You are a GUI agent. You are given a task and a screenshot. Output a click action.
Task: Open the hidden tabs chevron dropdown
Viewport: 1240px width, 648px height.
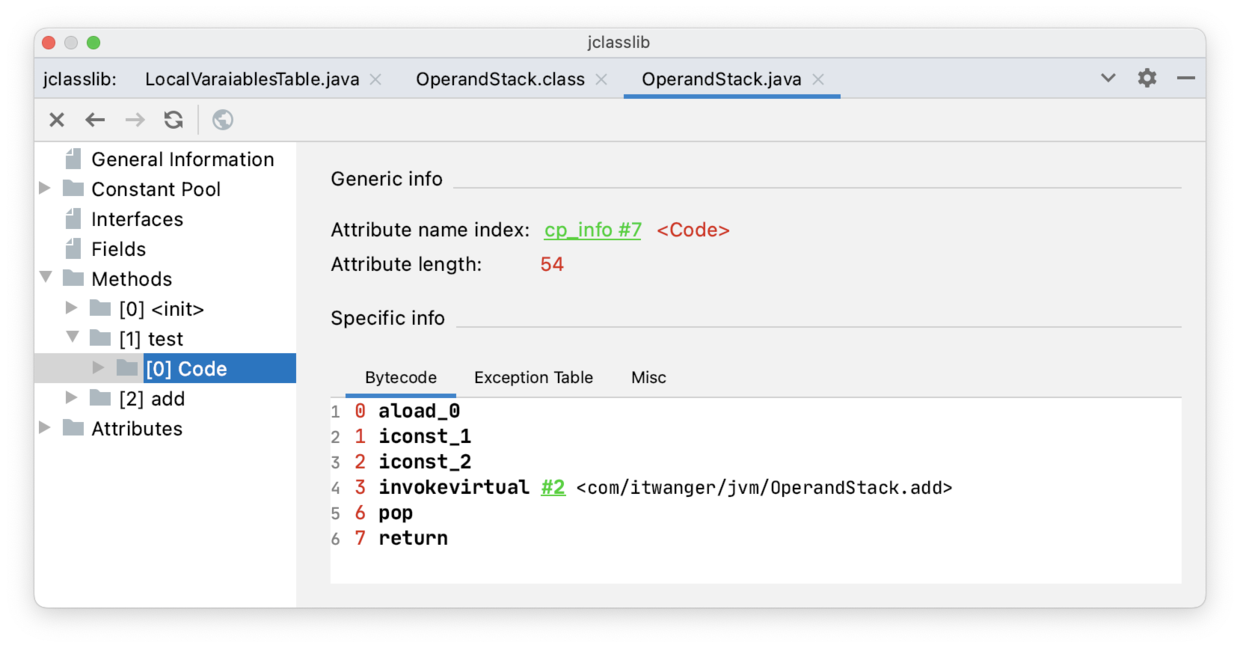pos(1108,78)
